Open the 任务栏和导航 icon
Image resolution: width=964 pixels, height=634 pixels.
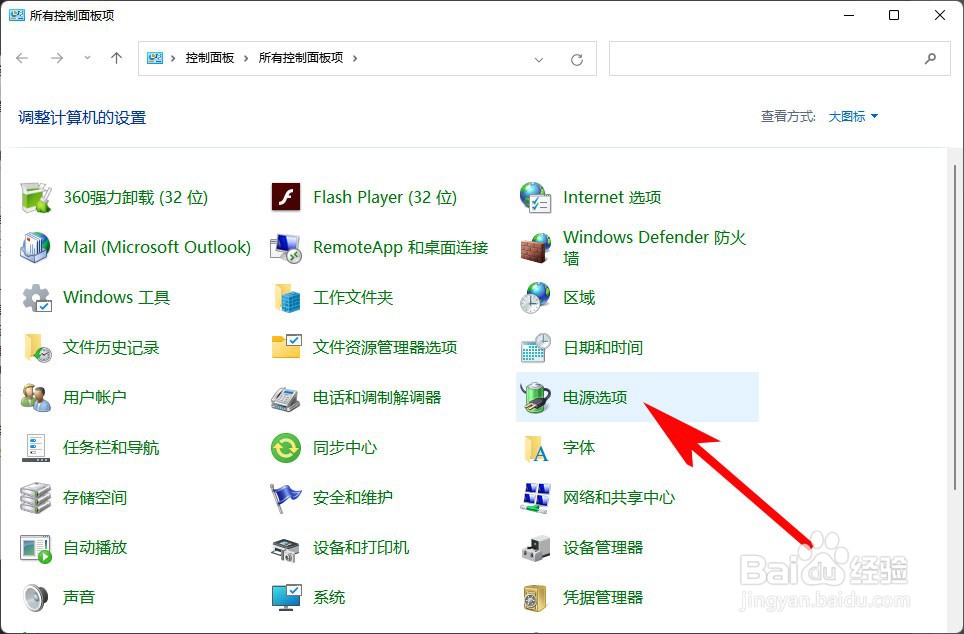coord(36,448)
